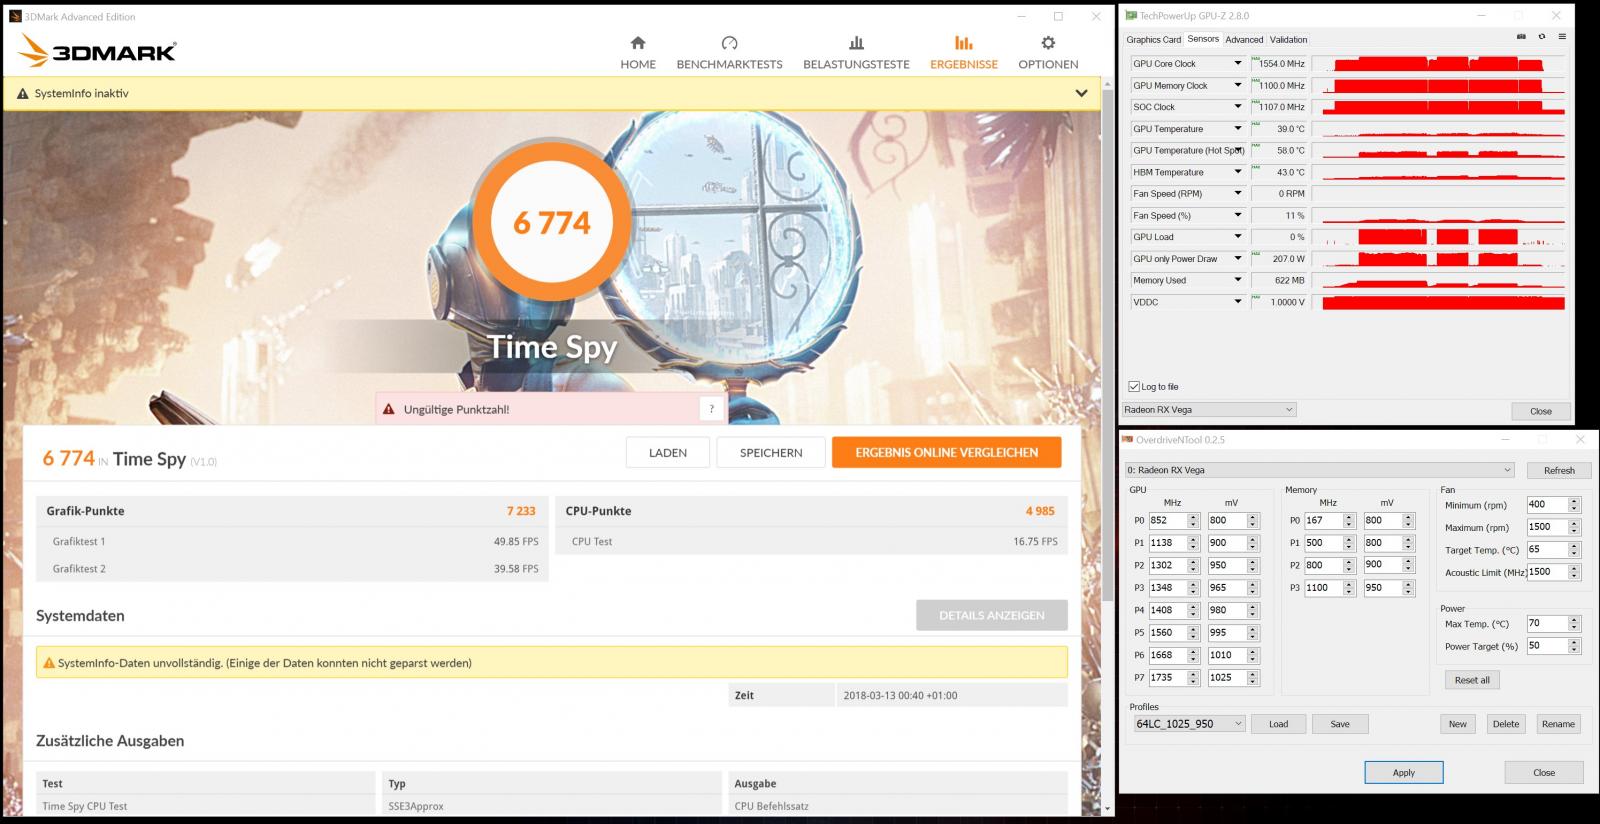This screenshot has height=824, width=1600.
Task: Click the DETAILS ANZEIGEN button
Action: [x=992, y=615]
